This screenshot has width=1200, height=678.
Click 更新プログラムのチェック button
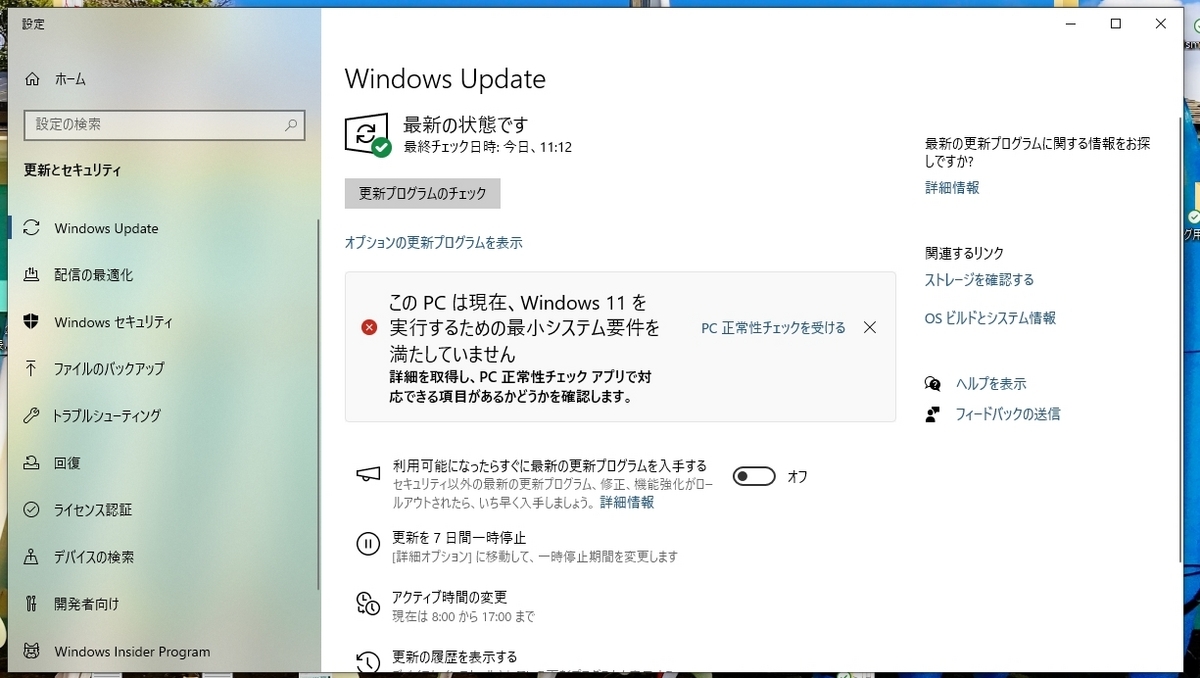click(x=422, y=193)
